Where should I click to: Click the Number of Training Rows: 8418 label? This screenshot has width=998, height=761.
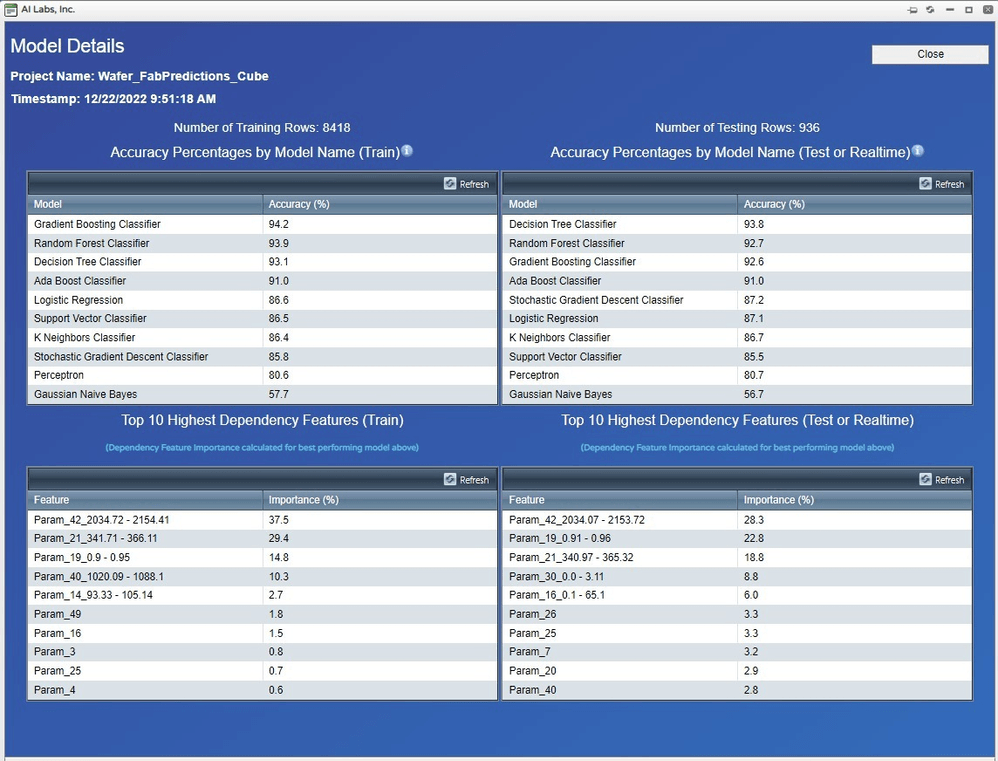(262, 128)
